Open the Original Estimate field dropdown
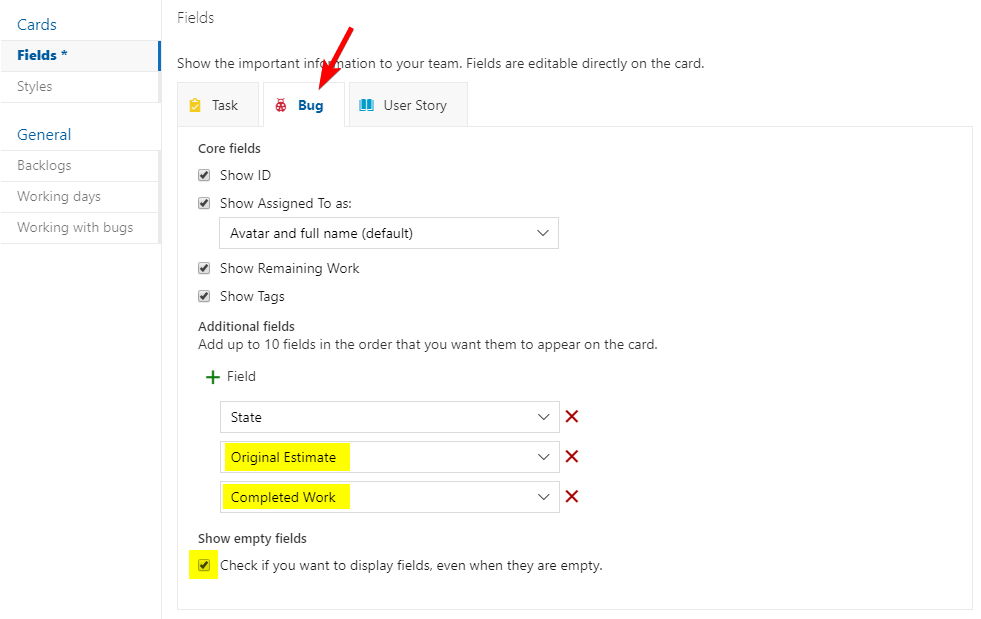The image size is (981, 619). pos(544,456)
